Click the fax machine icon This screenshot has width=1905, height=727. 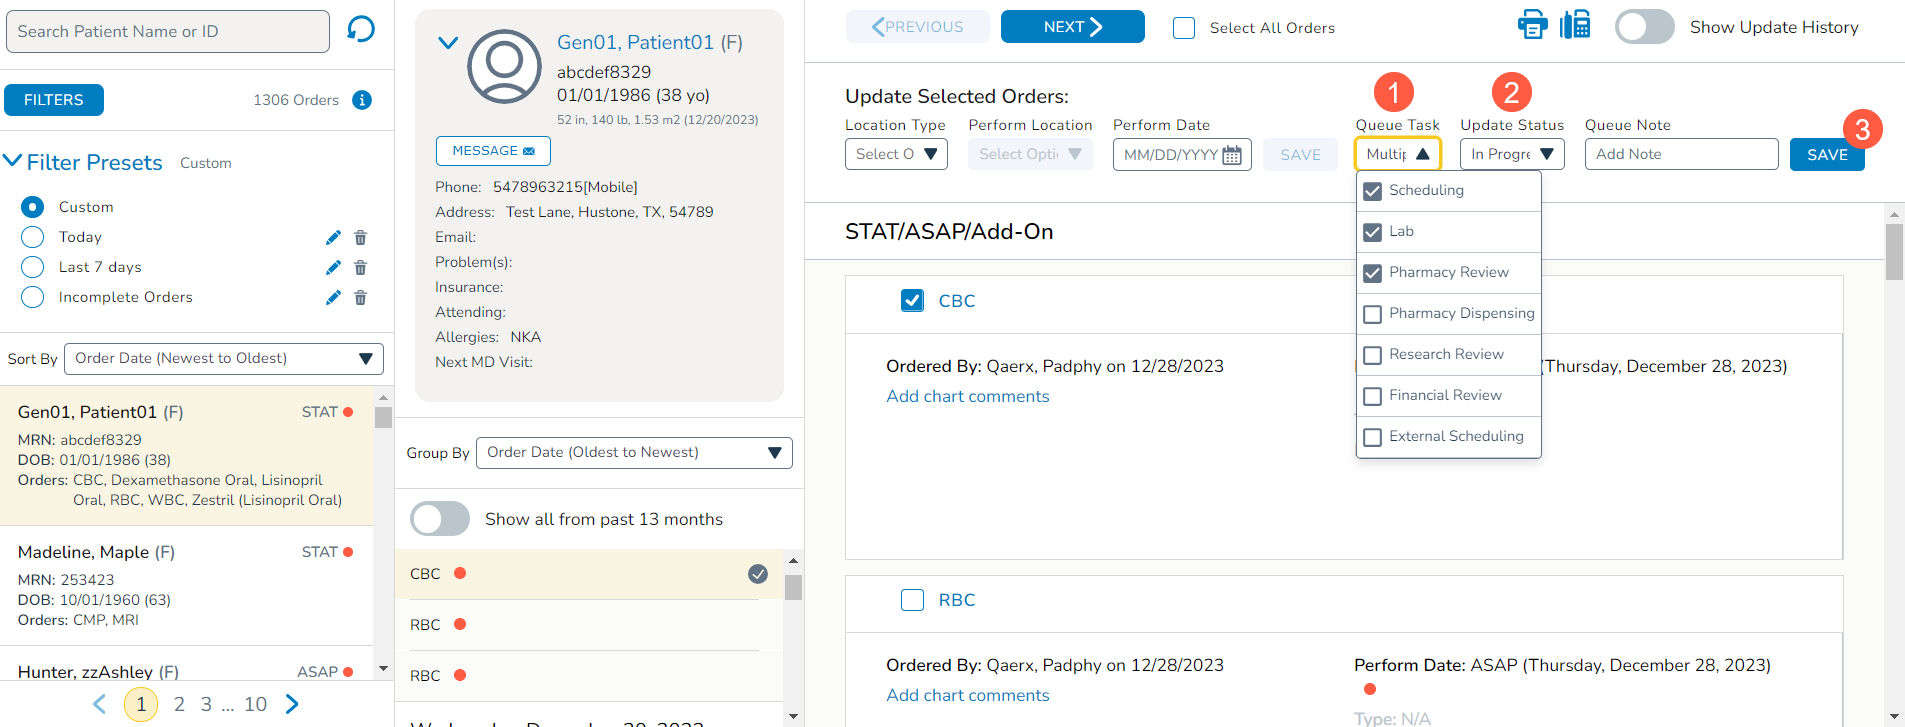point(1575,25)
